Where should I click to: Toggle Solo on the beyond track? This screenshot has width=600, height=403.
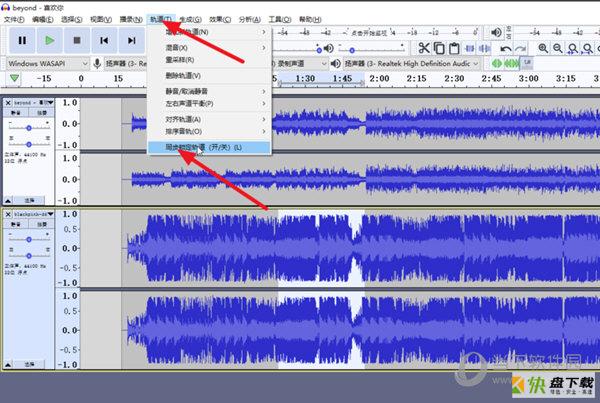42,113
